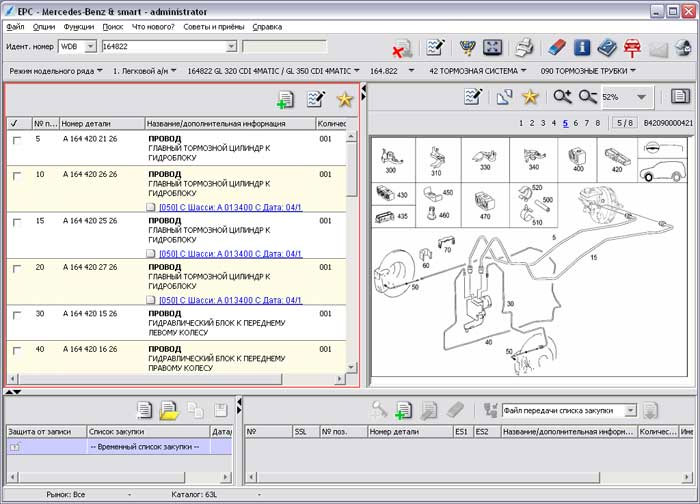Click the eraser icon in top toolbar
The image size is (700, 504).
[557, 47]
